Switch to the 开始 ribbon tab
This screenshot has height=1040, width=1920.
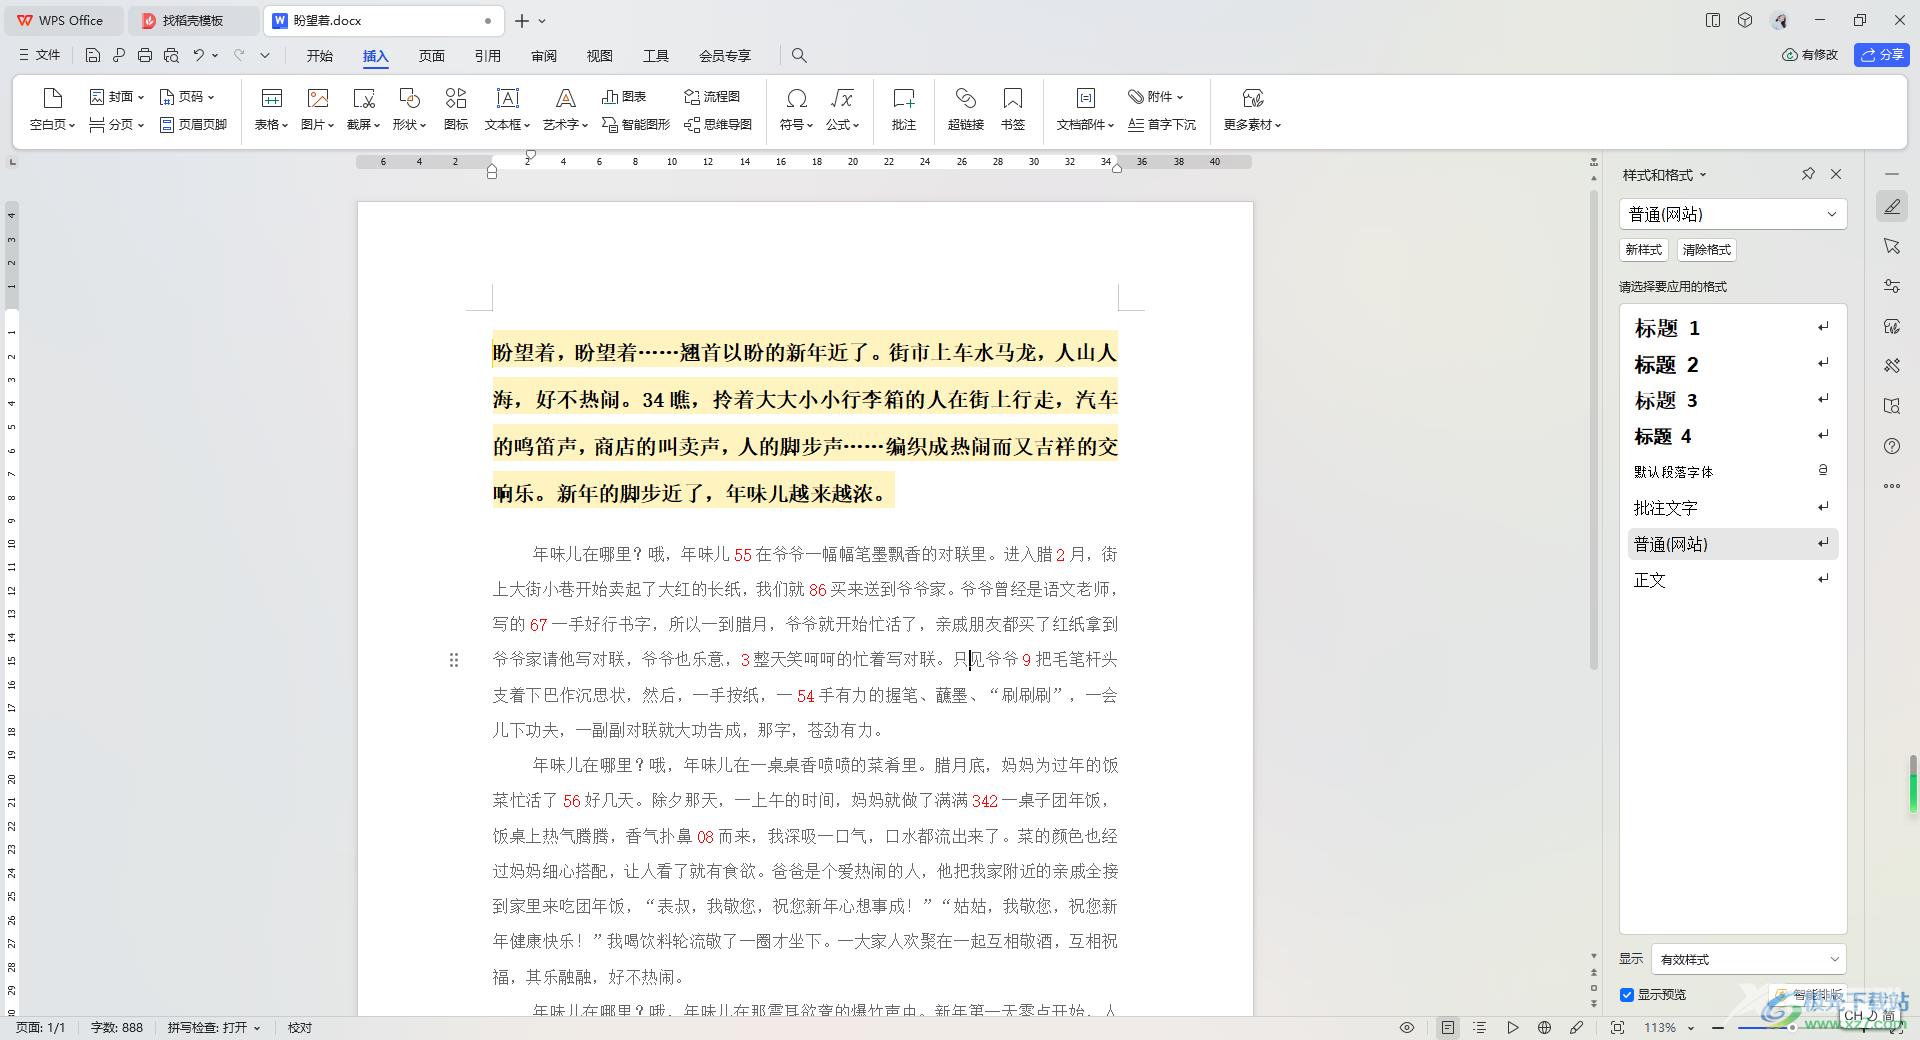[x=320, y=56]
